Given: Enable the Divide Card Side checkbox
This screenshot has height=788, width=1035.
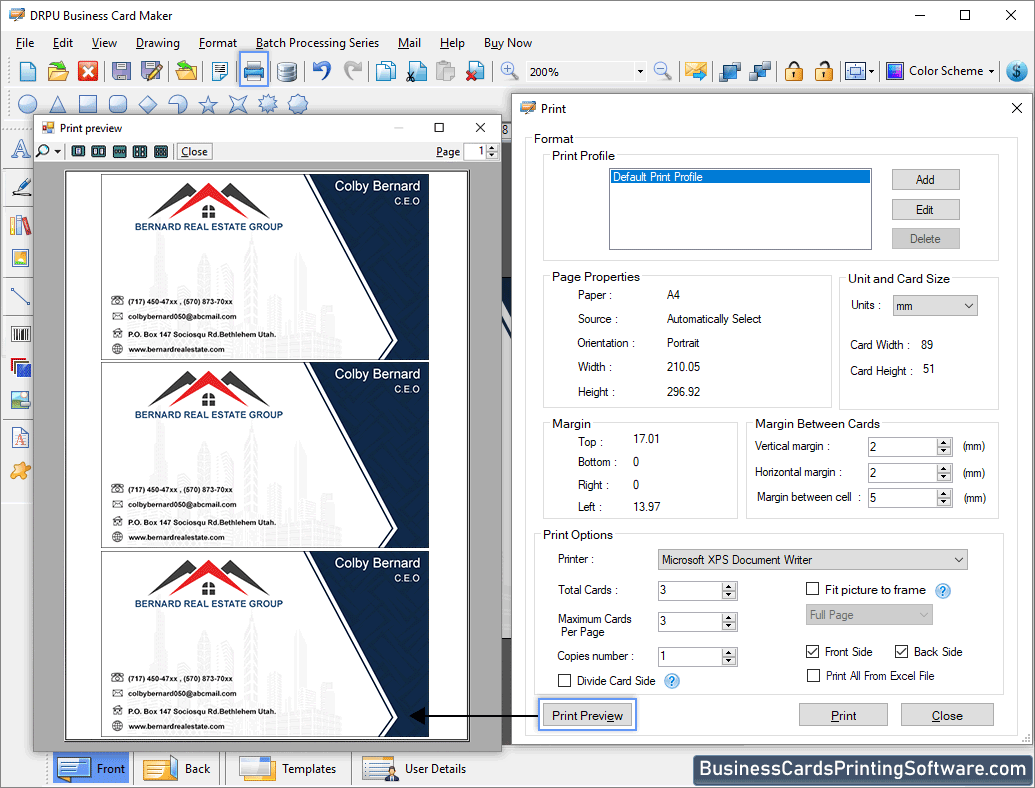Looking at the screenshot, I should coord(564,680).
